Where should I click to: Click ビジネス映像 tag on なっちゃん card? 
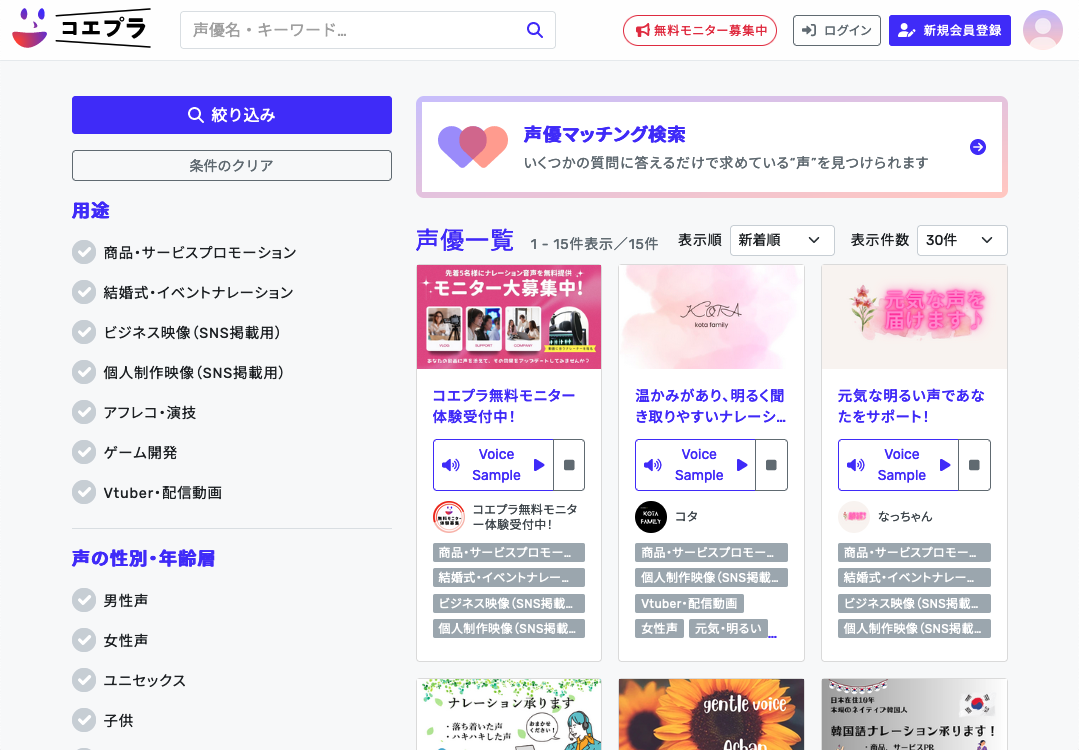point(915,603)
